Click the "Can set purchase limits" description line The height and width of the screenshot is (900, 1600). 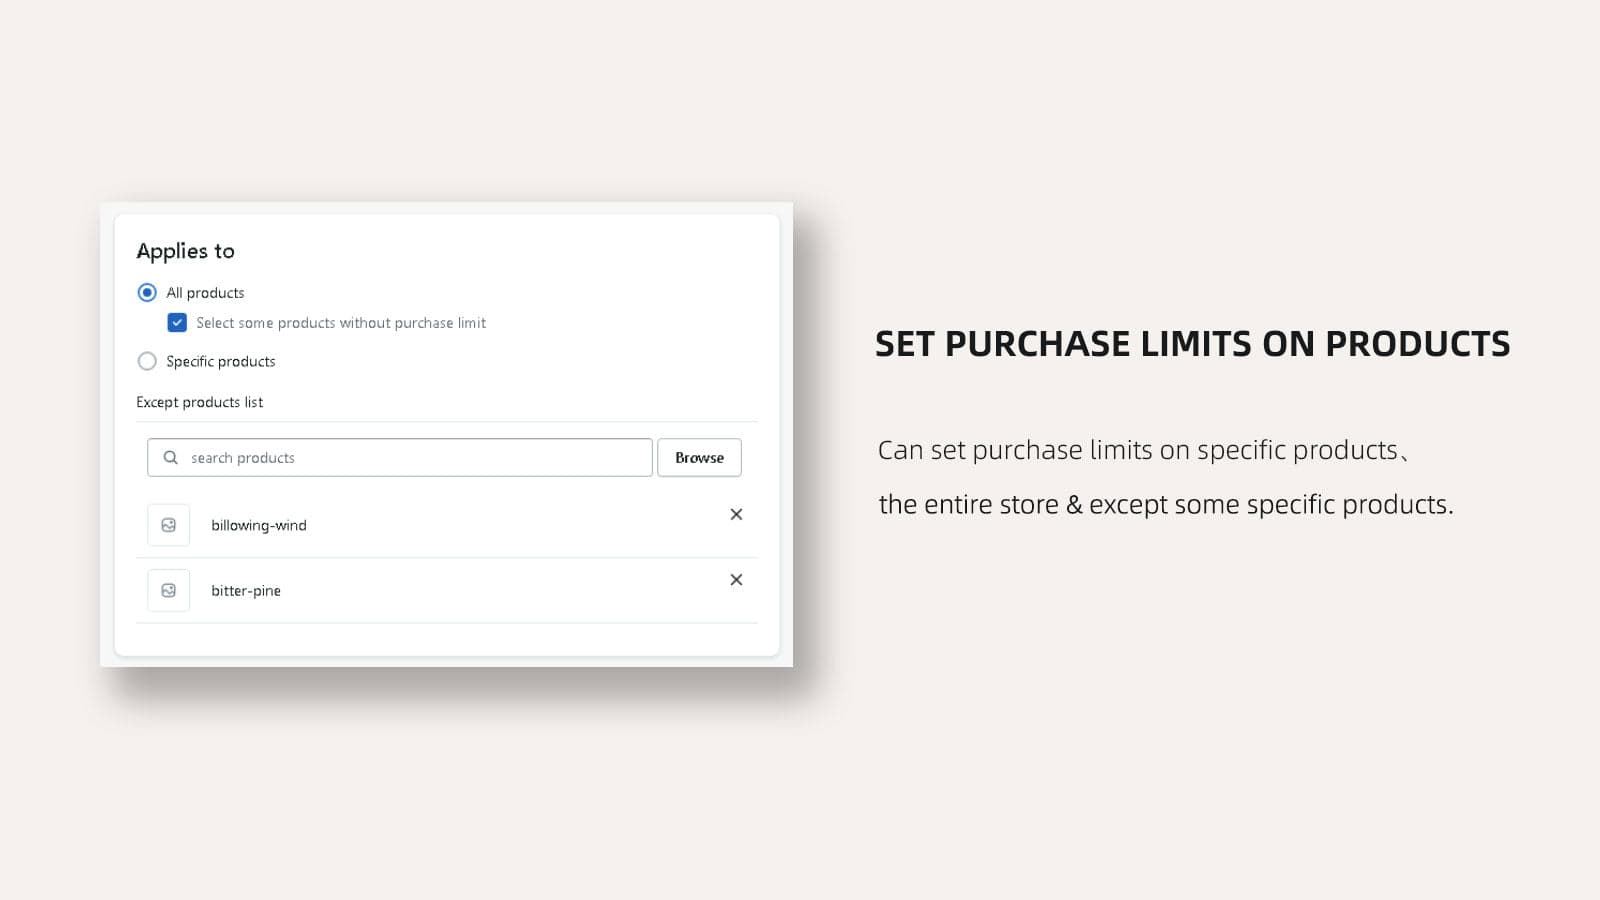(x=1138, y=451)
